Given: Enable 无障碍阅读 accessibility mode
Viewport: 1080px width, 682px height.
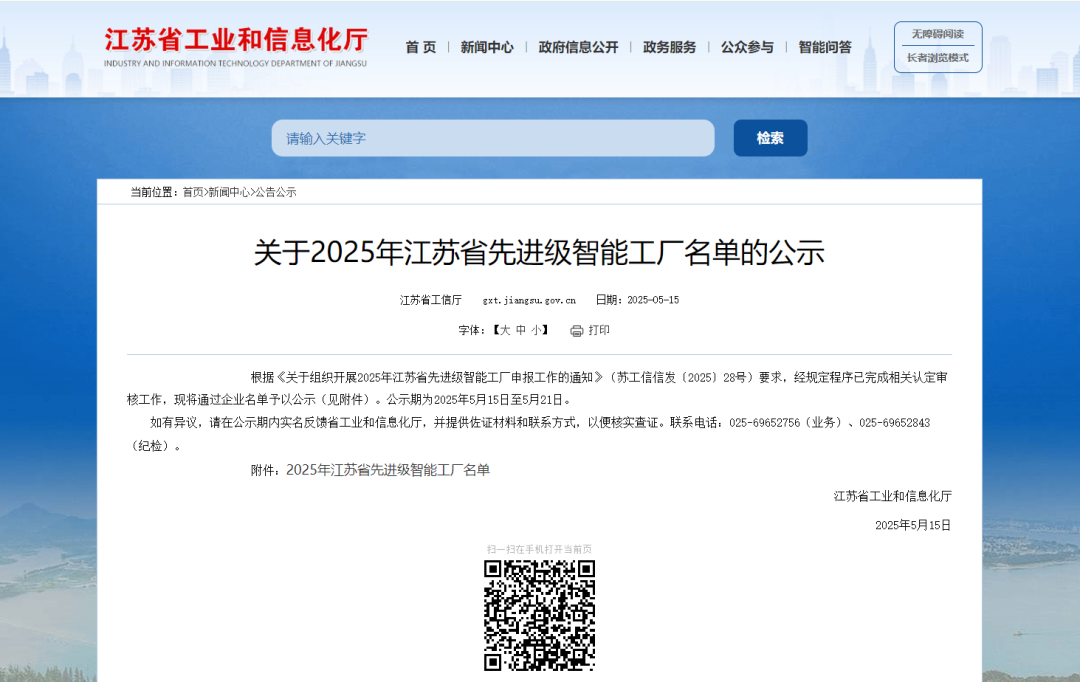Looking at the screenshot, I should (937, 34).
